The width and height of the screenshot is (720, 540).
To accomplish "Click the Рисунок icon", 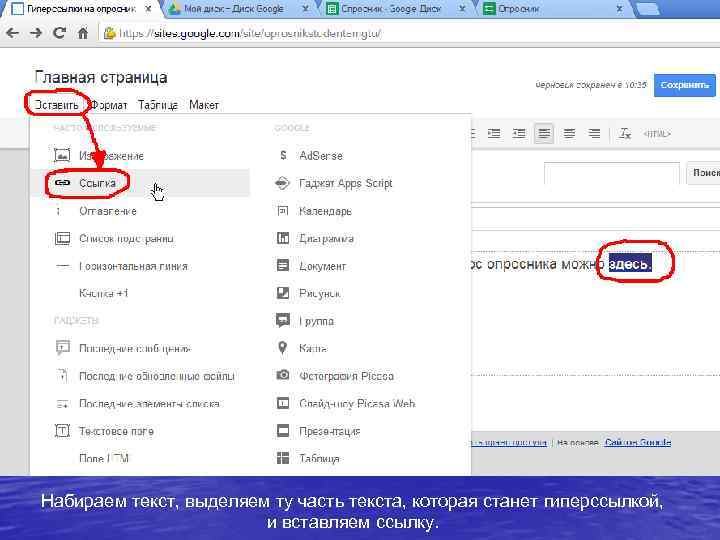I will 283,292.
